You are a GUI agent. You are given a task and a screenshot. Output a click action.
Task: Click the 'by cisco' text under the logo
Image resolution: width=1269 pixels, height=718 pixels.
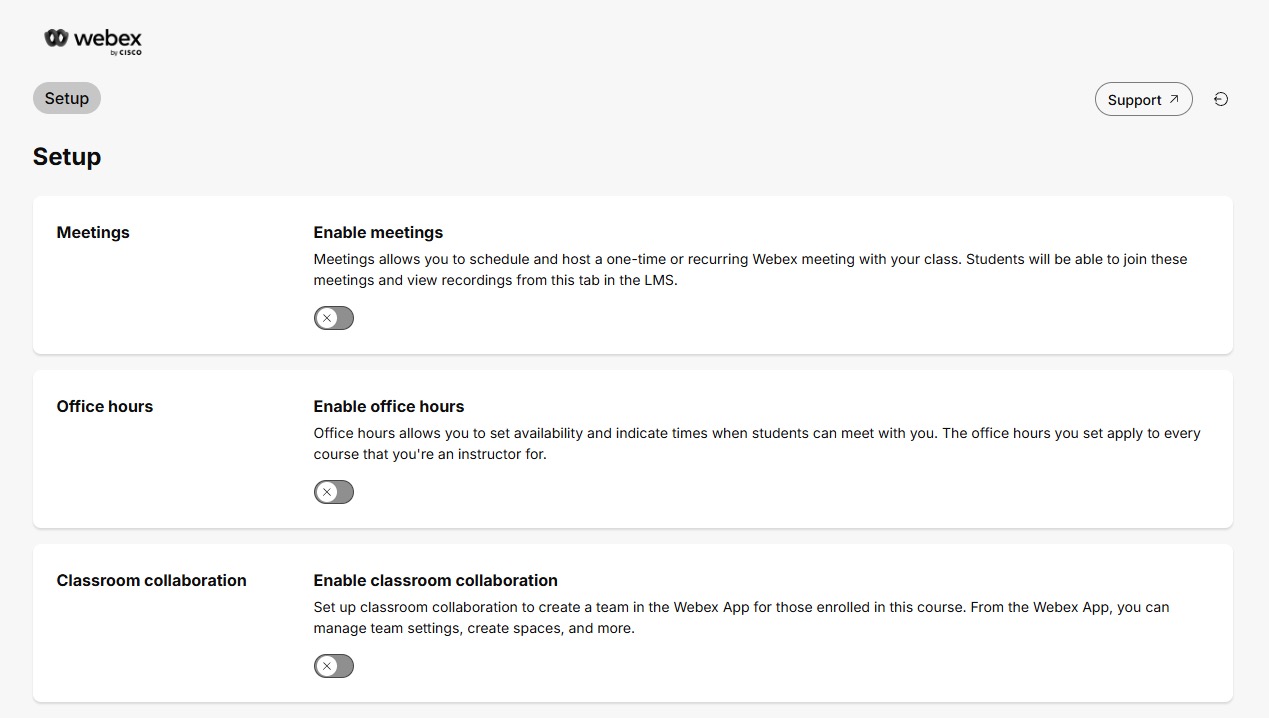pos(124,51)
